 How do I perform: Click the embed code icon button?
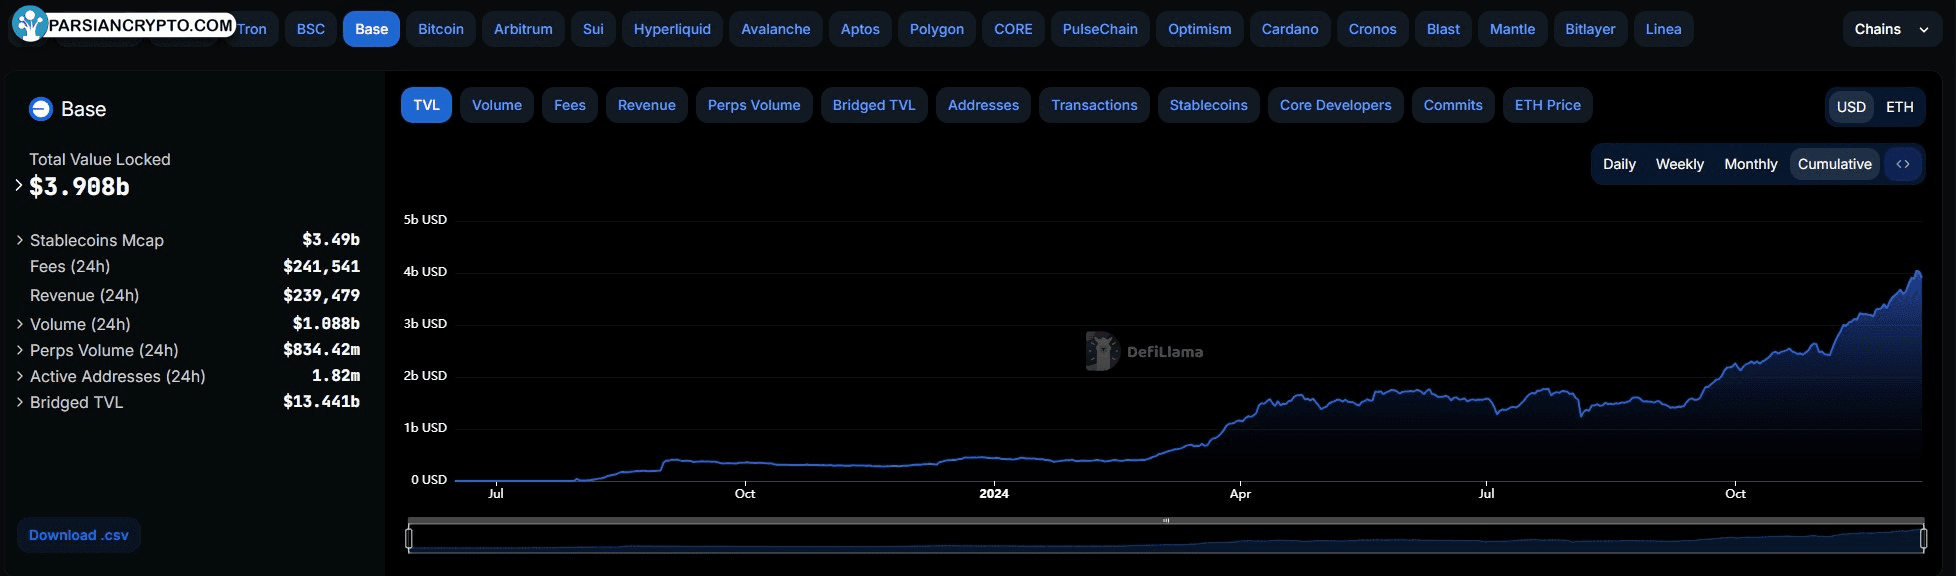pos(1903,164)
